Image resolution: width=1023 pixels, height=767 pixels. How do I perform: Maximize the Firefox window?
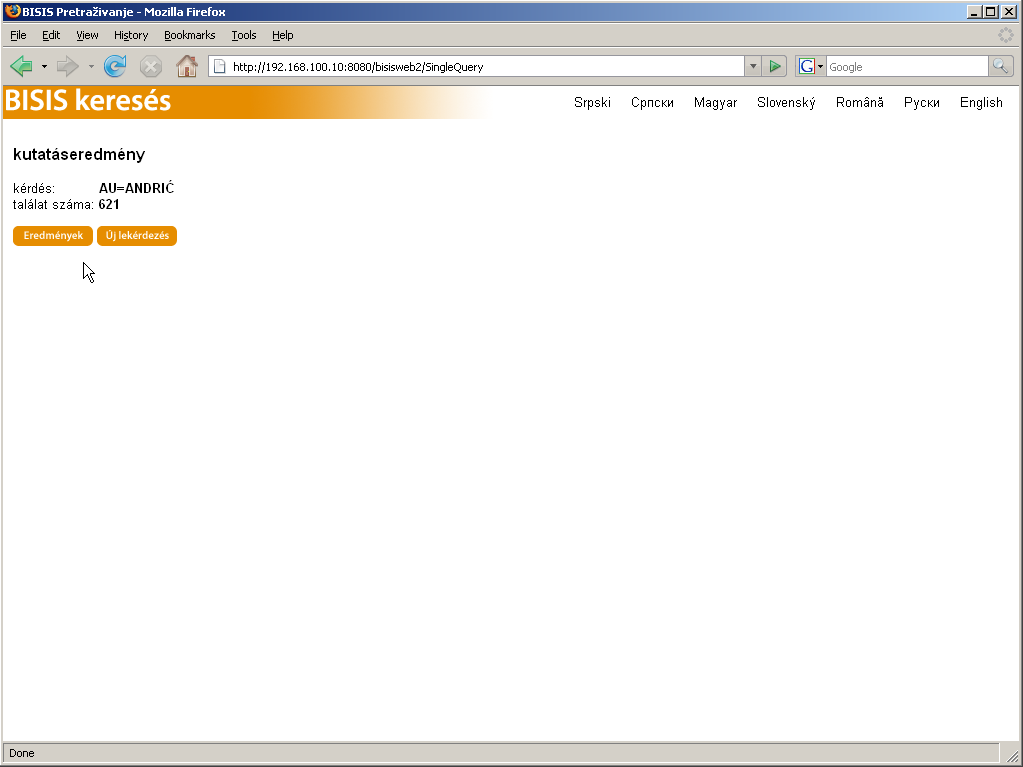click(990, 12)
